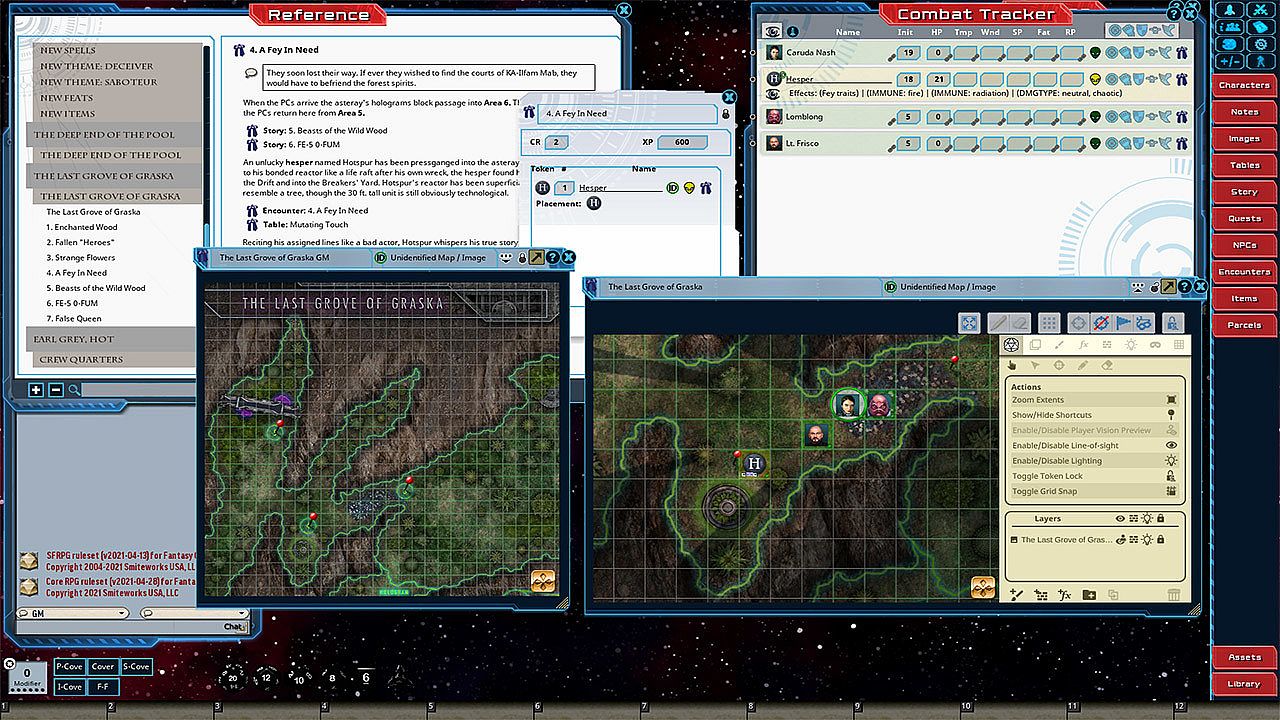Toggle Enable/Disable Lighting
Viewport: 1280px width, 720px height.
(x=1095, y=461)
